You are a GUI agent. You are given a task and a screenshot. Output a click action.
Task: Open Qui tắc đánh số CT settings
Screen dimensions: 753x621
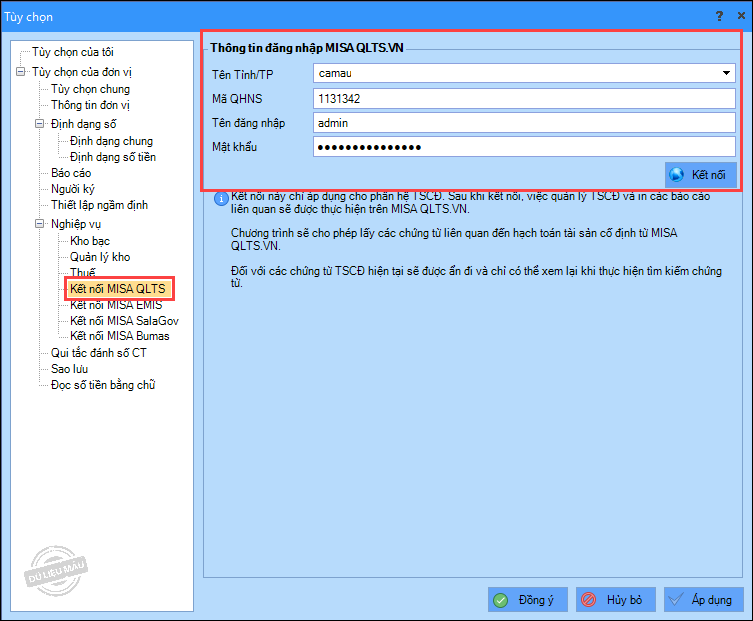[x=98, y=353]
